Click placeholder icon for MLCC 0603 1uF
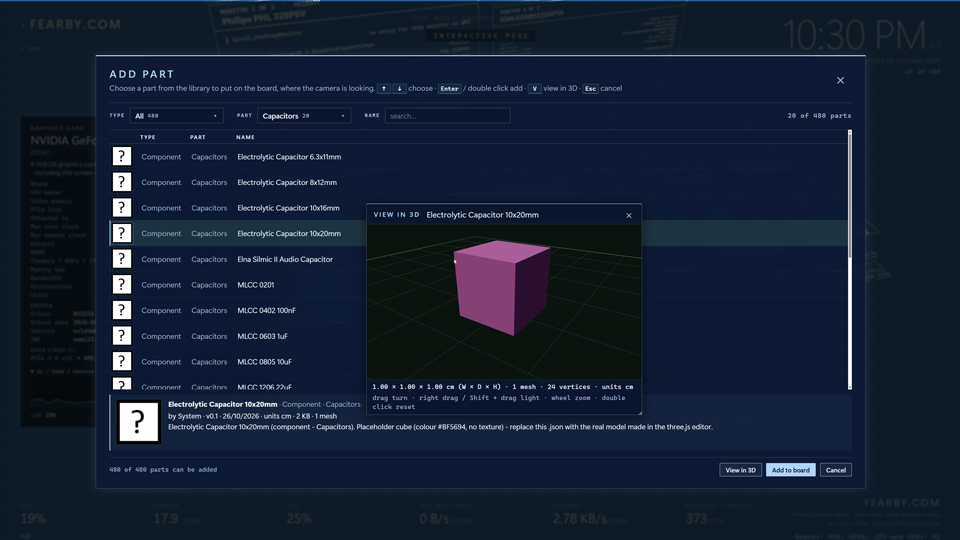960x540 pixels. pos(122,336)
